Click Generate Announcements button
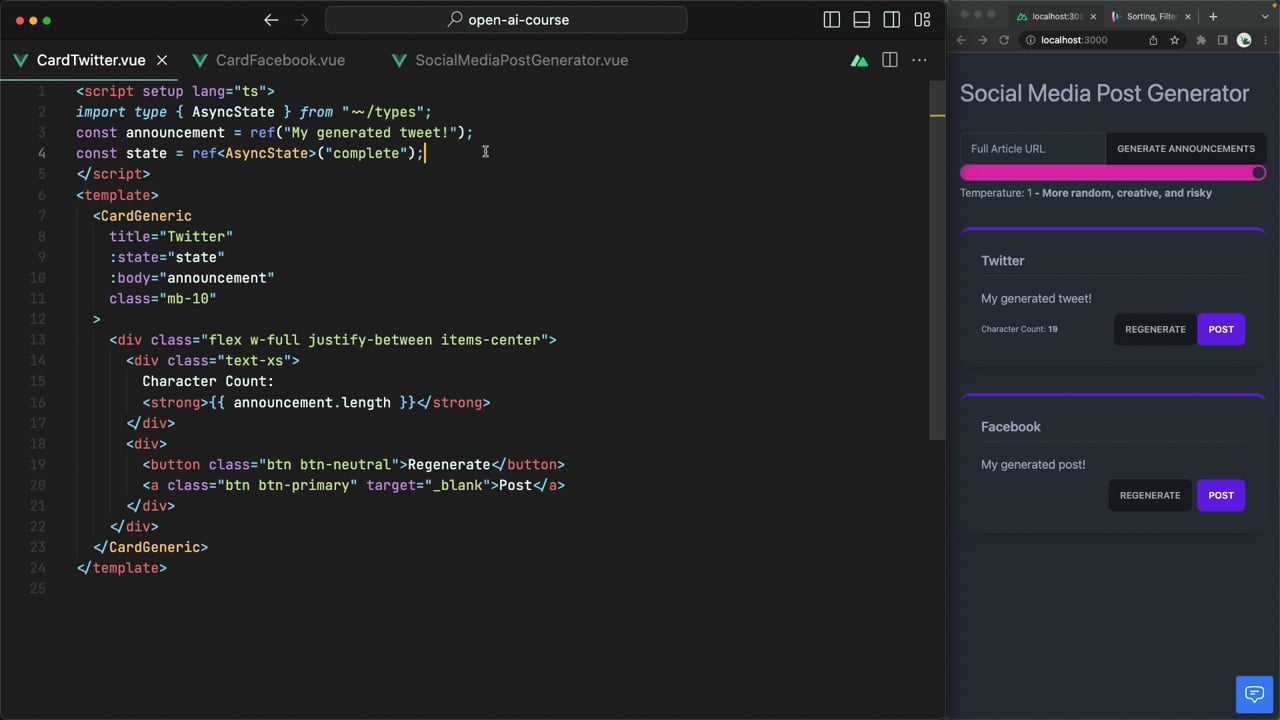This screenshot has width=1280, height=720. point(1185,148)
